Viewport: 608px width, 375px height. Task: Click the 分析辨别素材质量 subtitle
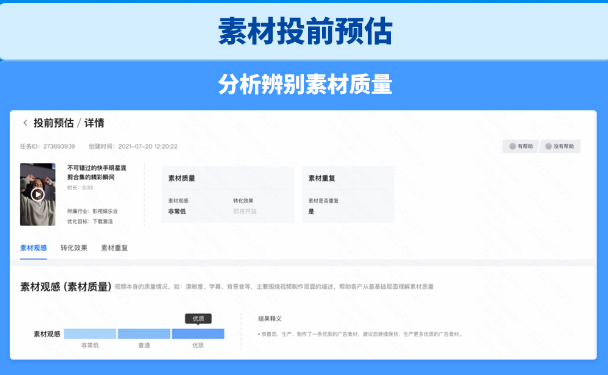coord(305,84)
